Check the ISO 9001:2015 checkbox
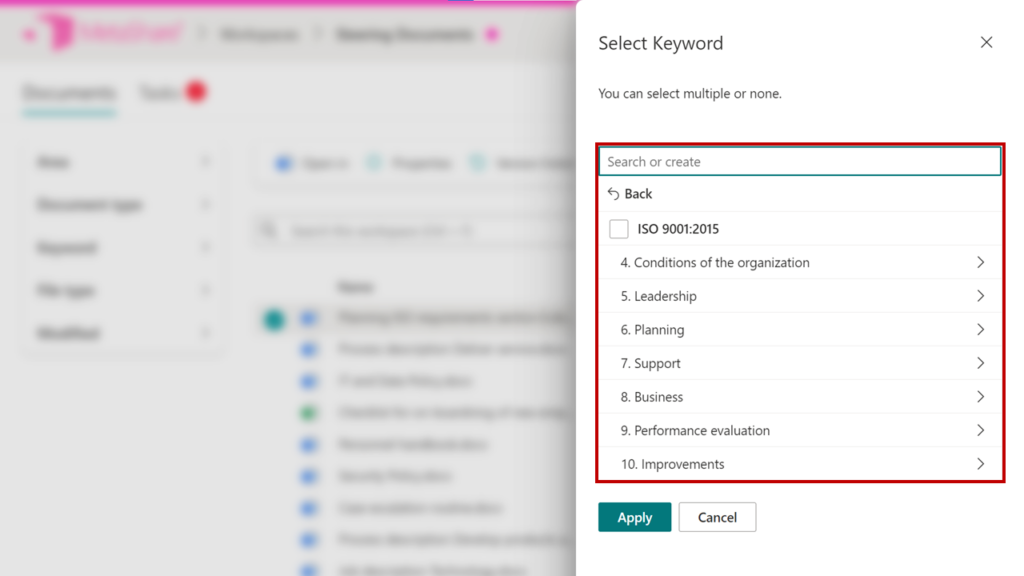 pyautogui.click(x=619, y=229)
